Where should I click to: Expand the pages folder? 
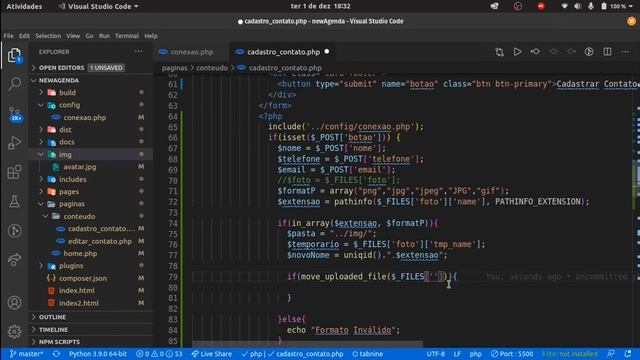69,191
